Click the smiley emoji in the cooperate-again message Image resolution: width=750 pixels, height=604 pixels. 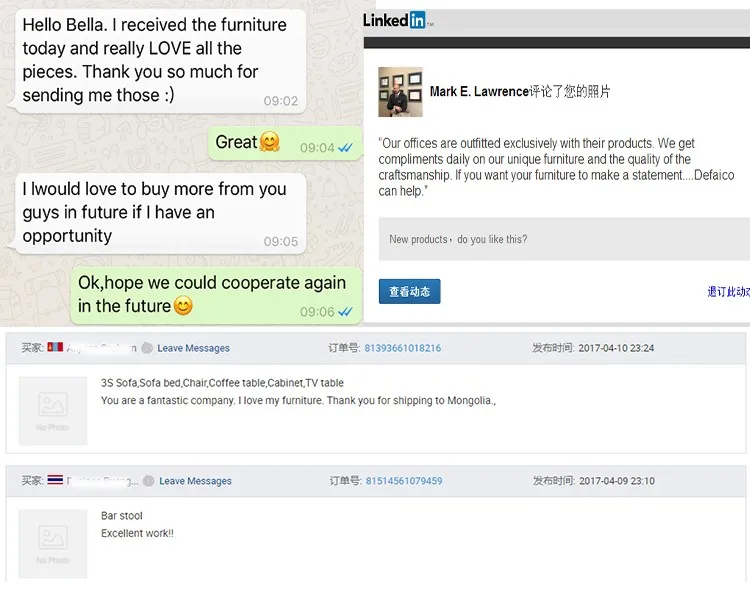183,306
